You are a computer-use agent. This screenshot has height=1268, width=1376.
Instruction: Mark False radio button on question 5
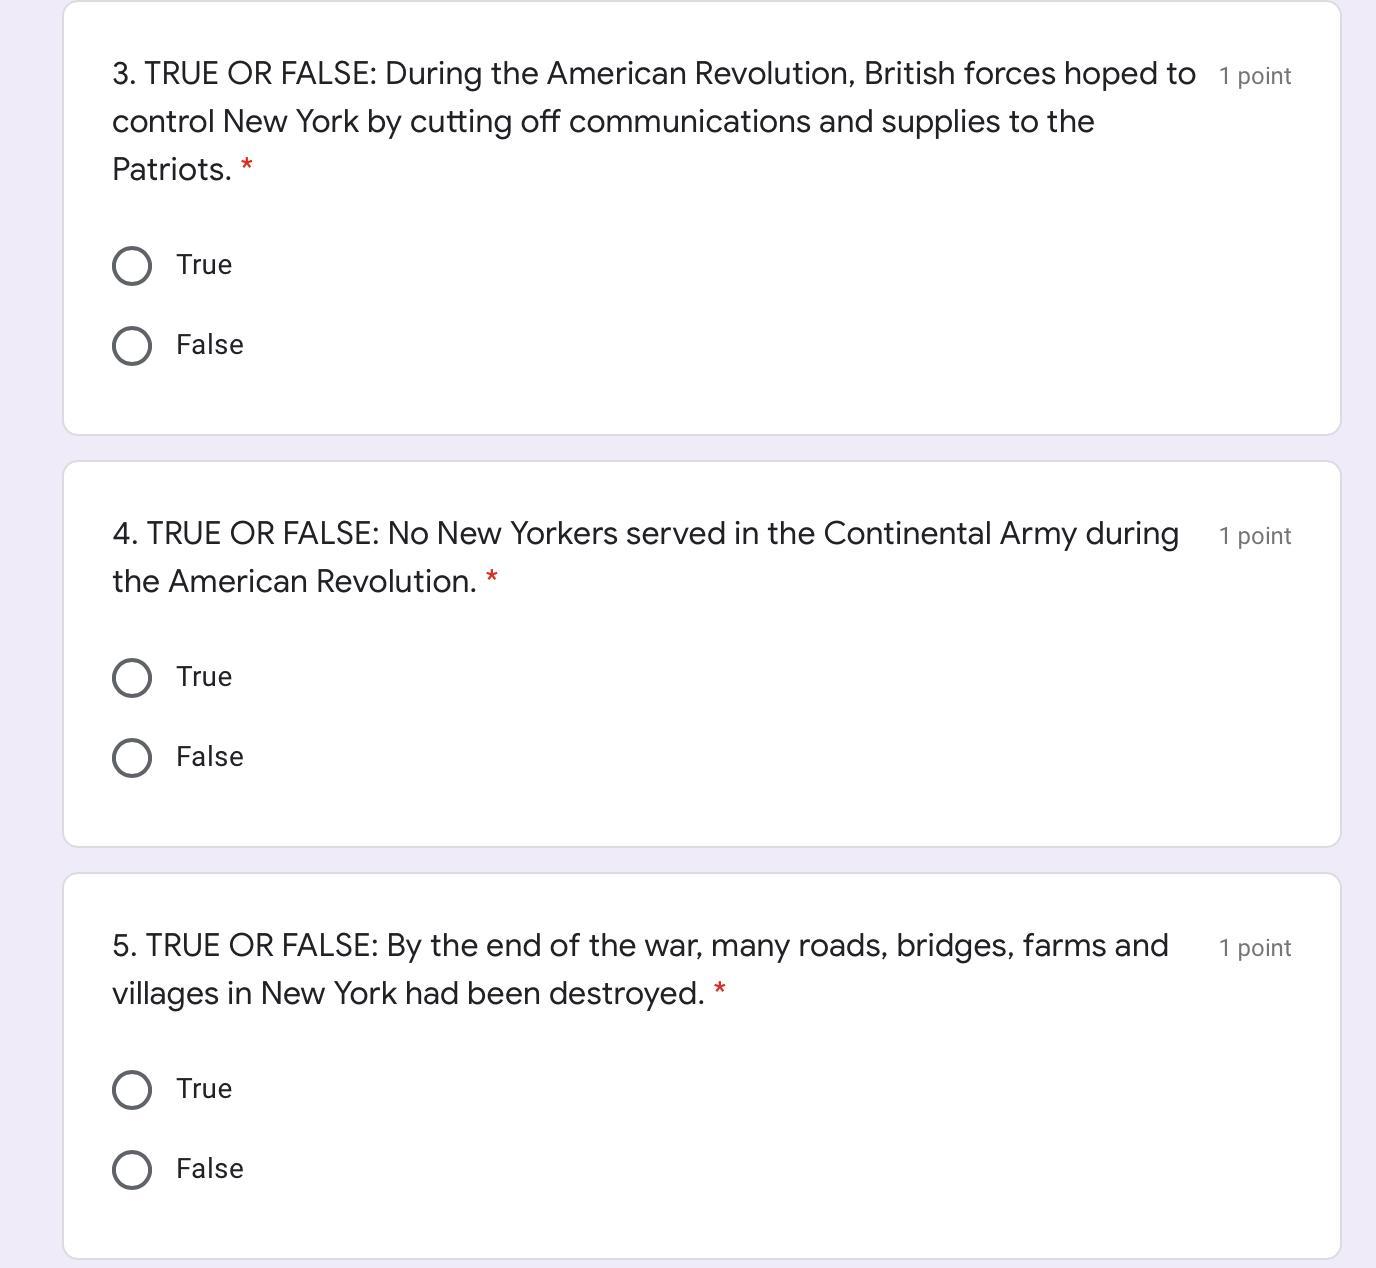point(132,1170)
